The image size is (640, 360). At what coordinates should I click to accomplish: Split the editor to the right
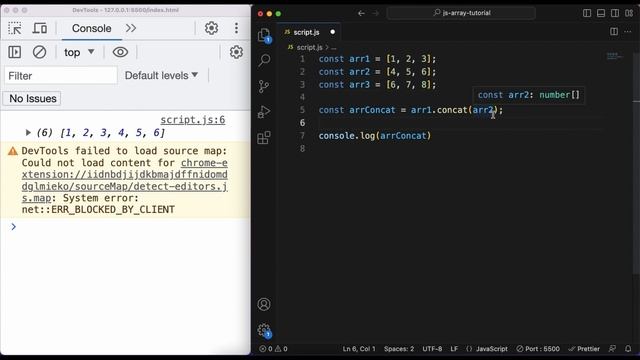(614, 31)
